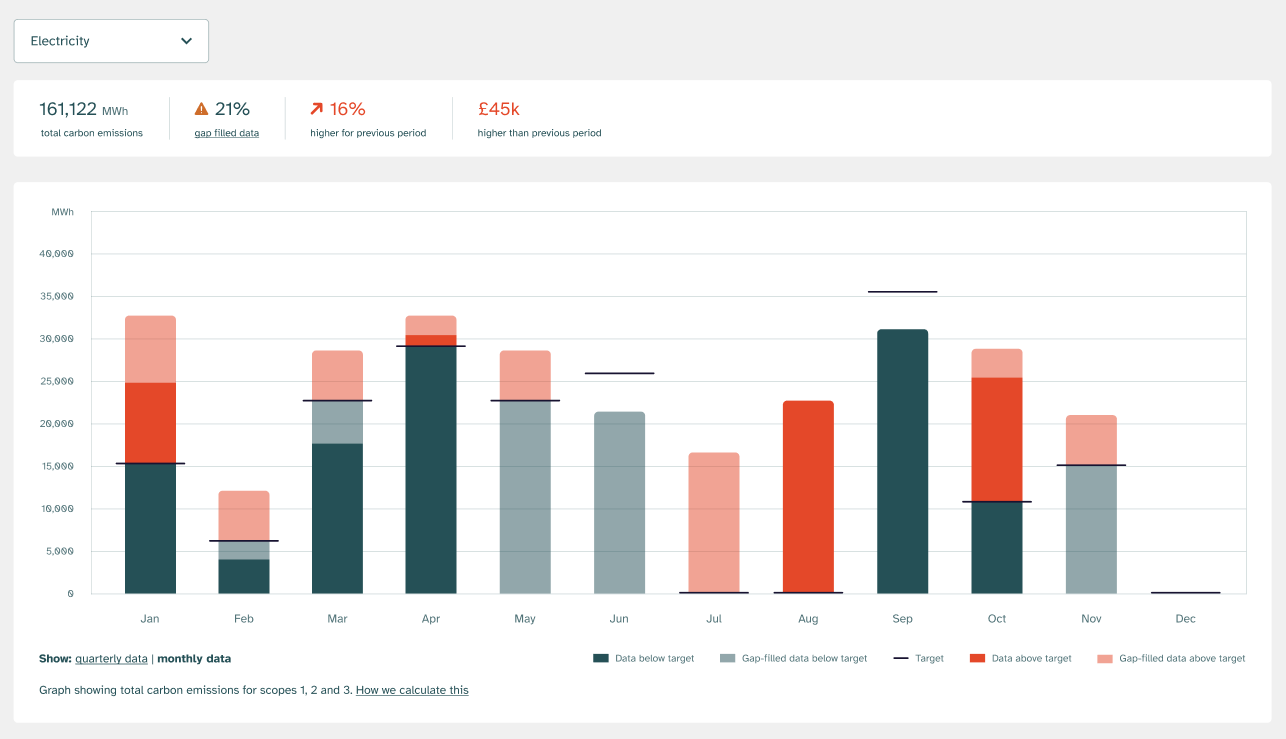Open the Electricity dropdown

point(110,41)
